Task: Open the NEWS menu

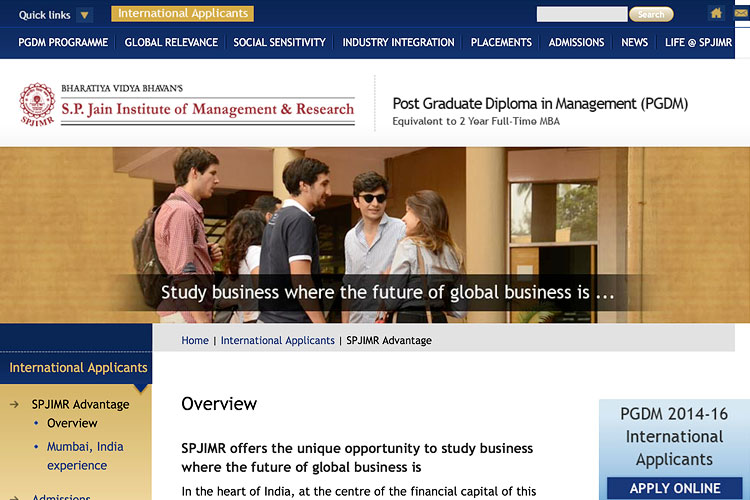Action: [634, 43]
